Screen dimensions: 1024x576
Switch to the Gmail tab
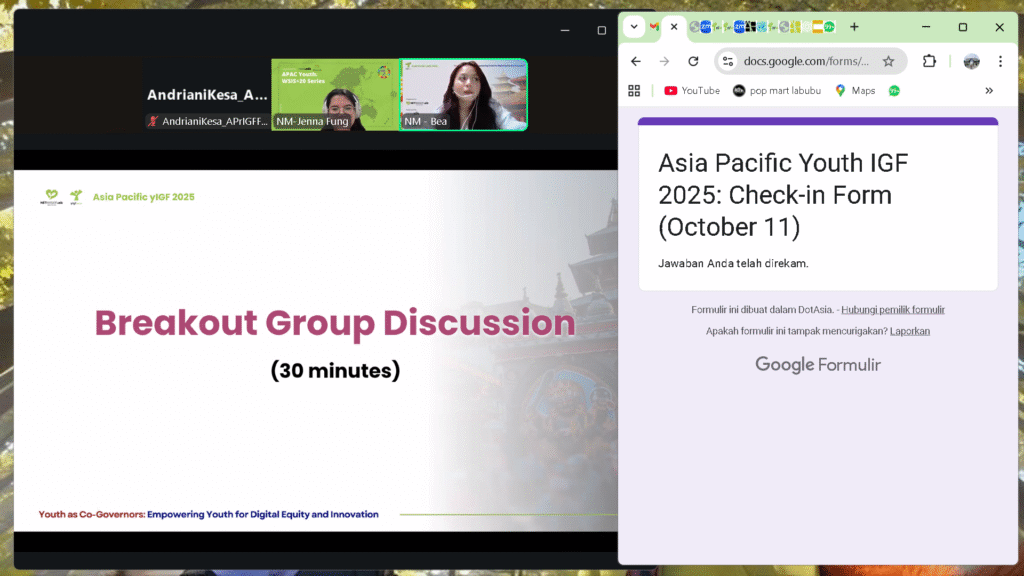click(x=654, y=27)
